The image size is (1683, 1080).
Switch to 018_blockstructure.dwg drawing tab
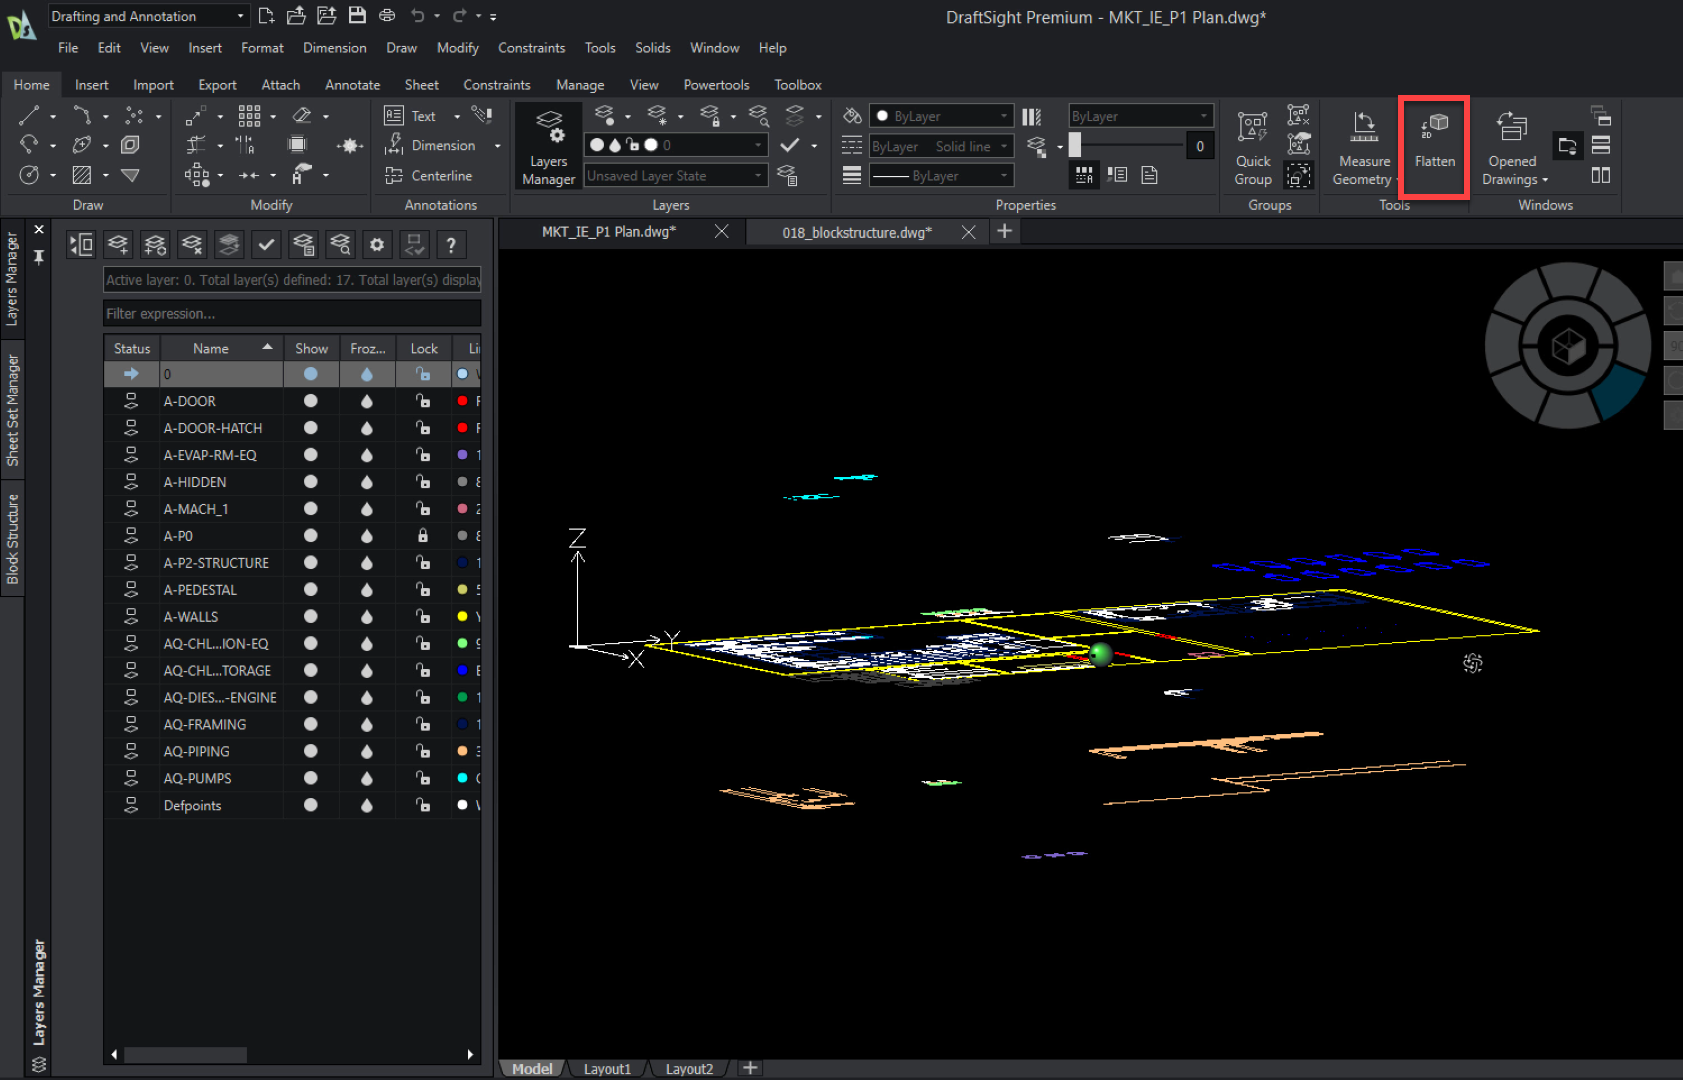(857, 232)
